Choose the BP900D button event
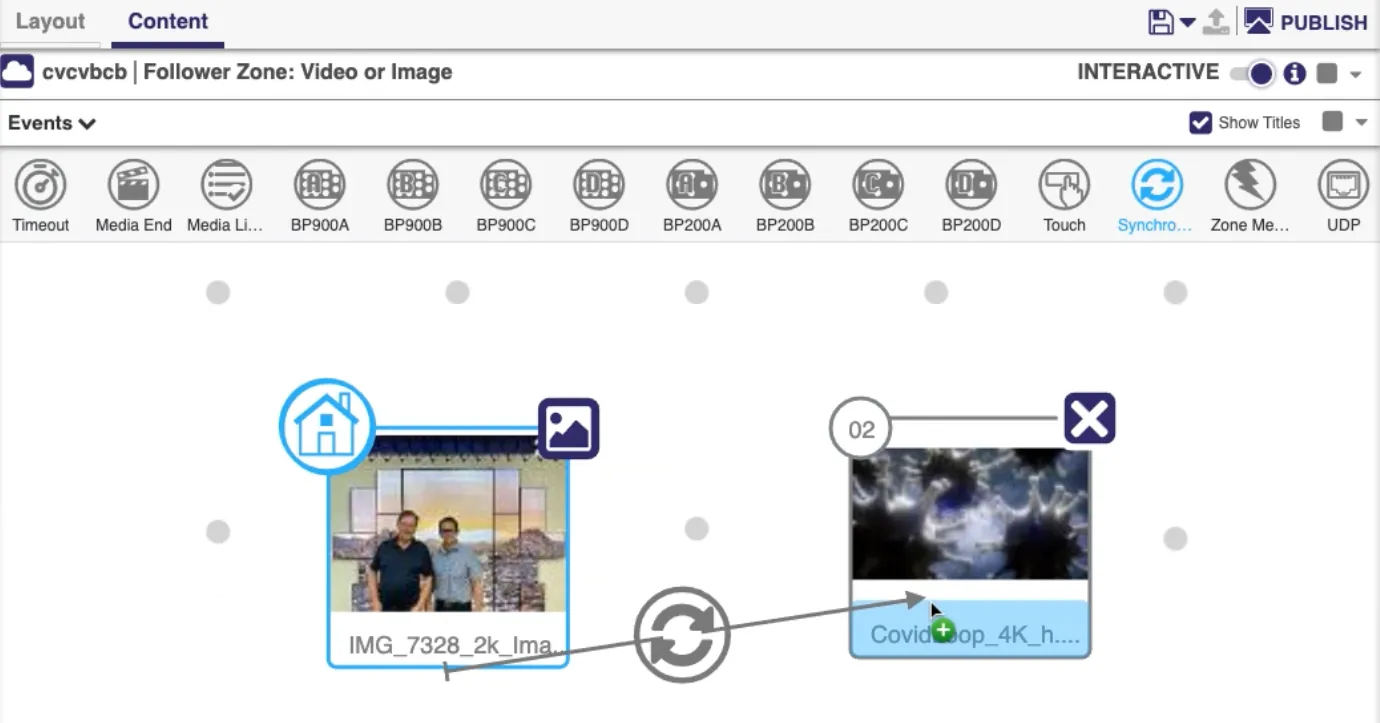The width and height of the screenshot is (1380, 723). tap(599, 185)
